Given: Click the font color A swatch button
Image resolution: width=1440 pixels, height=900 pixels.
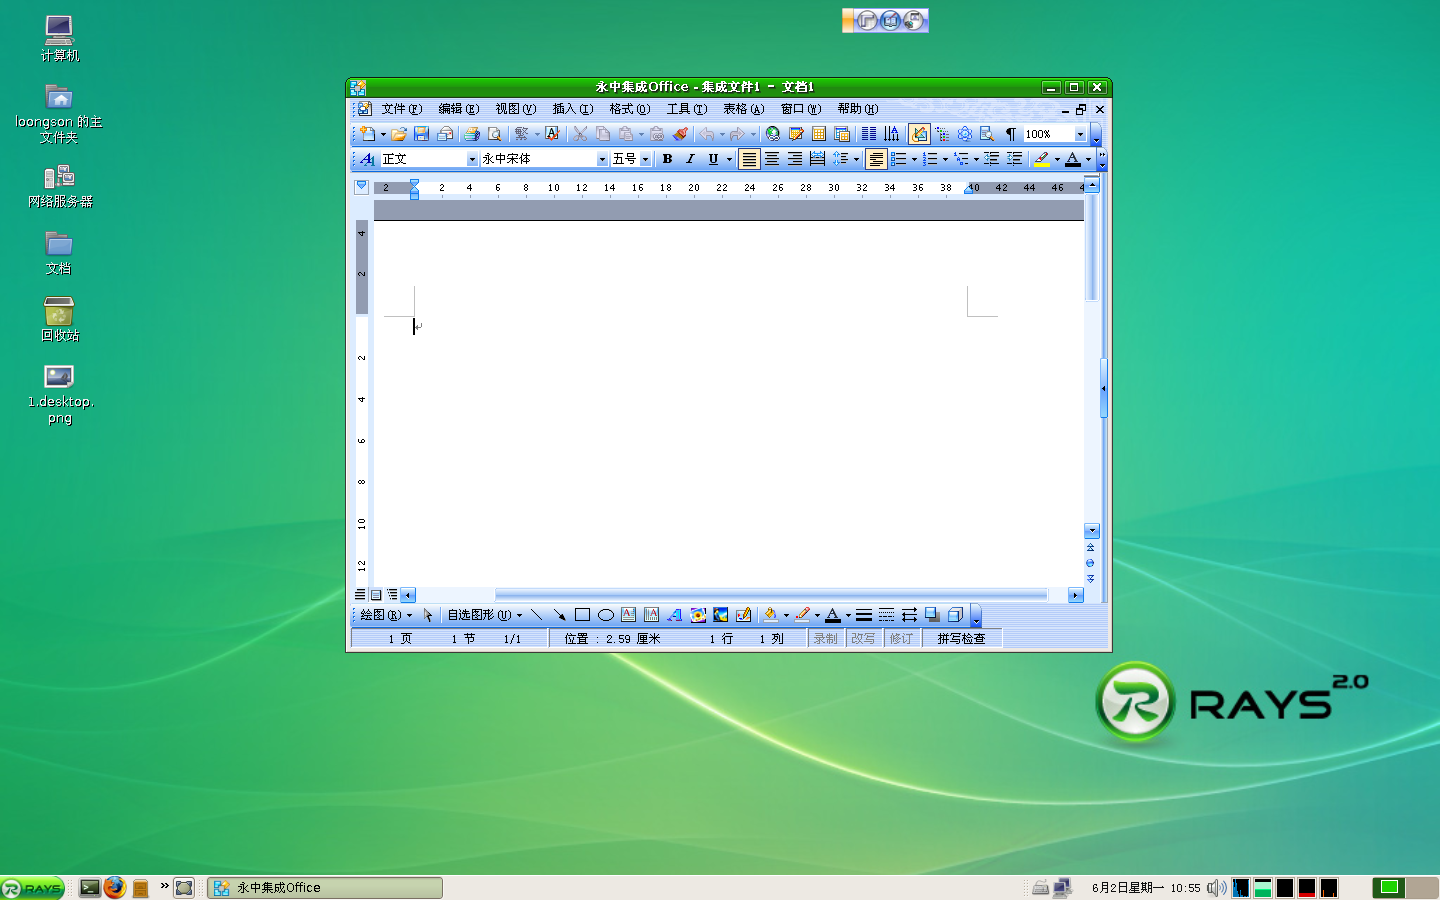Looking at the screenshot, I should pyautogui.click(x=1073, y=159).
